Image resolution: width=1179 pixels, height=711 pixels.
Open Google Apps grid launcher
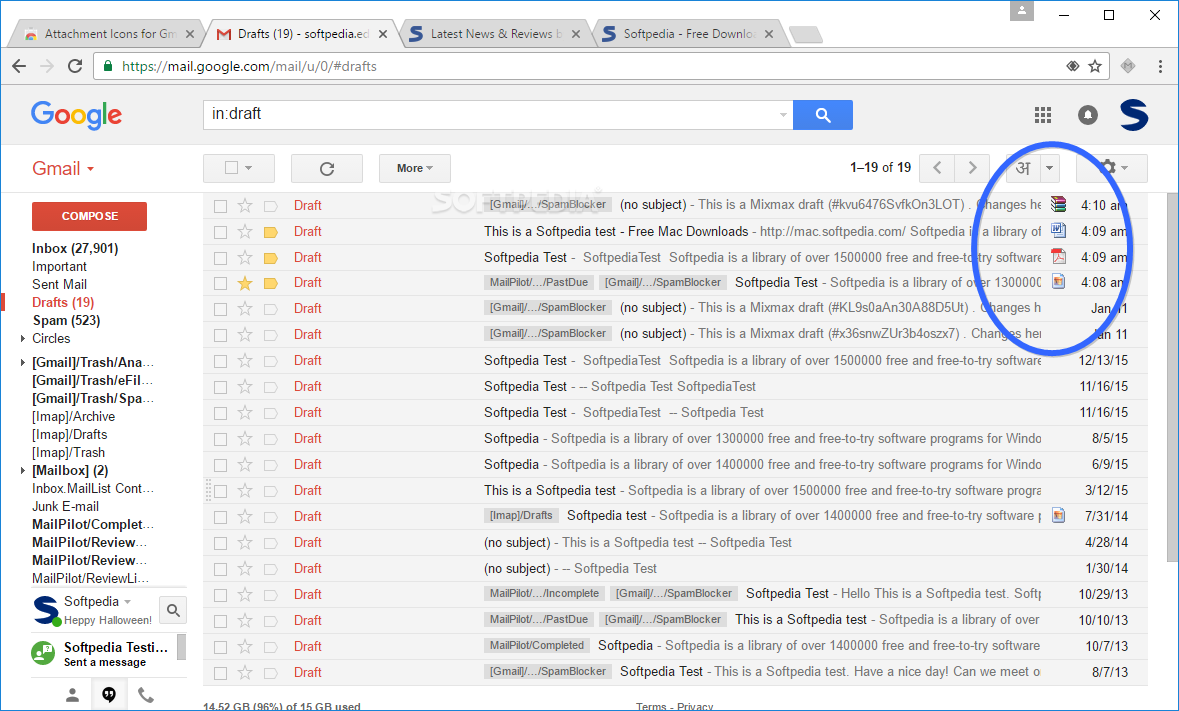(x=1042, y=115)
